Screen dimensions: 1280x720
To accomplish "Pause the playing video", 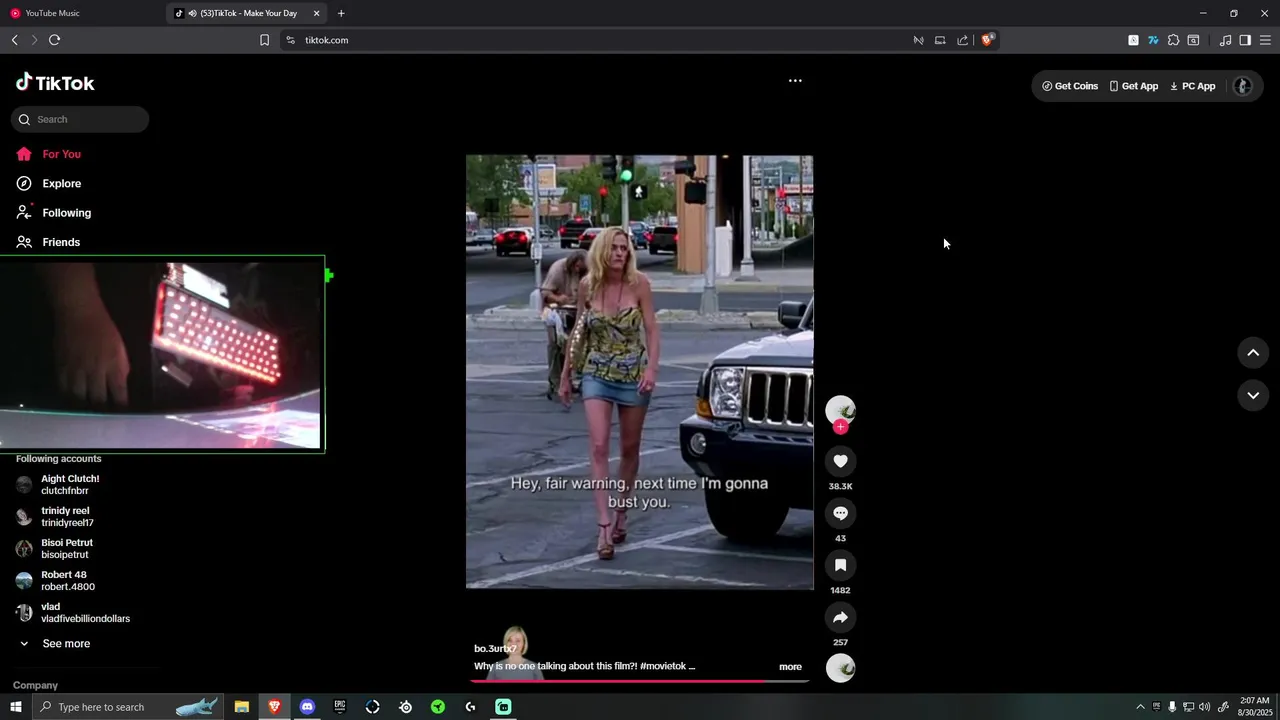I will (x=640, y=372).
